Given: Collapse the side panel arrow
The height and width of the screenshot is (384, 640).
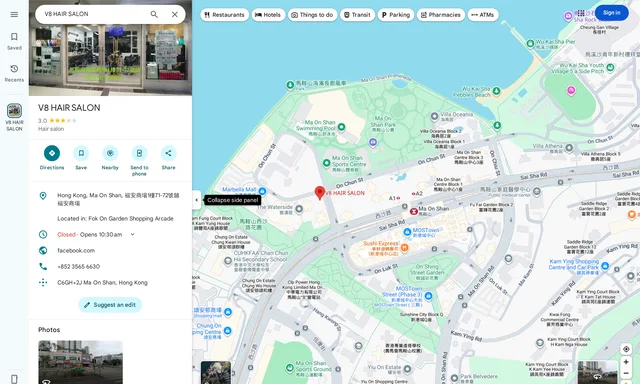Looking at the screenshot, I should coord(196,200).
